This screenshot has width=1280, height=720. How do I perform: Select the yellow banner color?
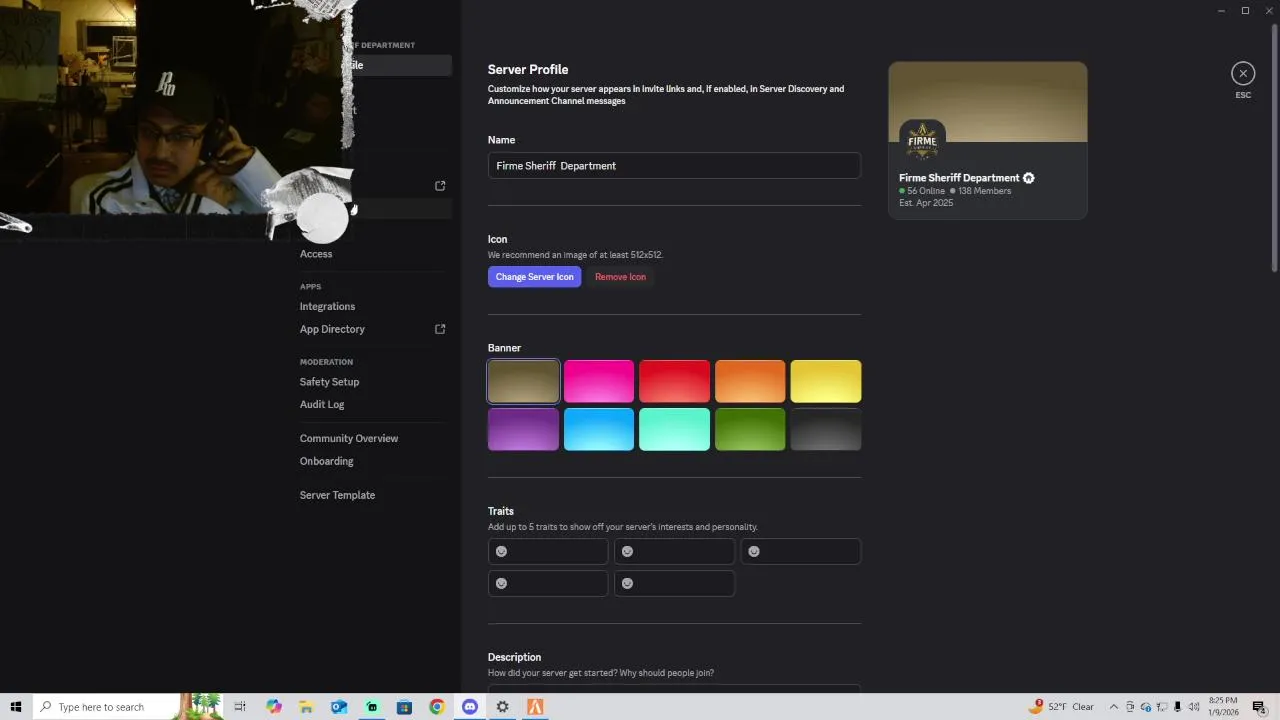[826, 381]
